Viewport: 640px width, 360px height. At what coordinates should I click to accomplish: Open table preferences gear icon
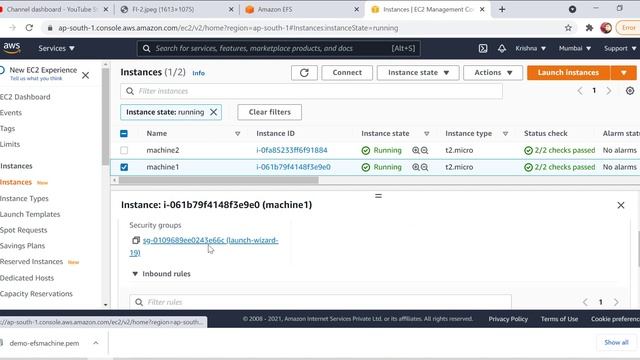coord(630,91)
